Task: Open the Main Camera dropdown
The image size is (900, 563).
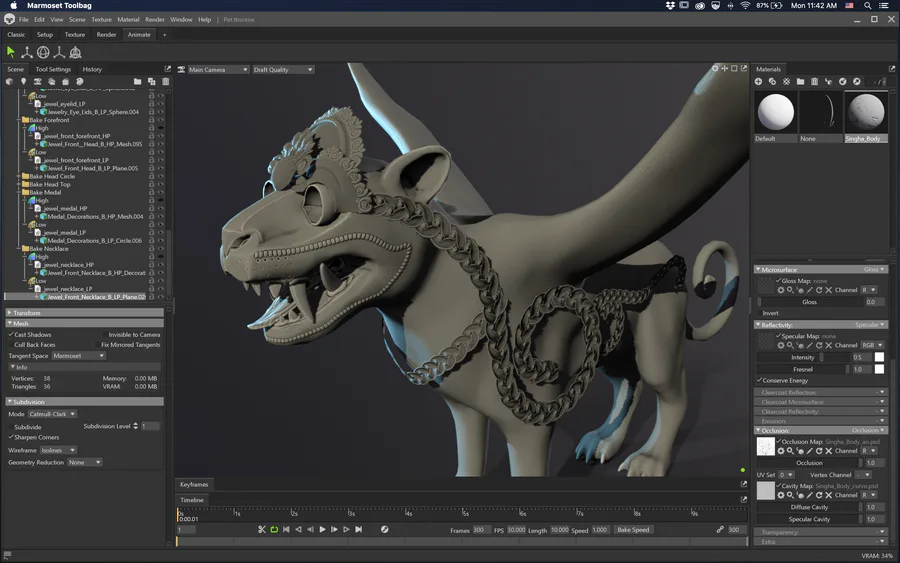Action: (x=218, y=69)
